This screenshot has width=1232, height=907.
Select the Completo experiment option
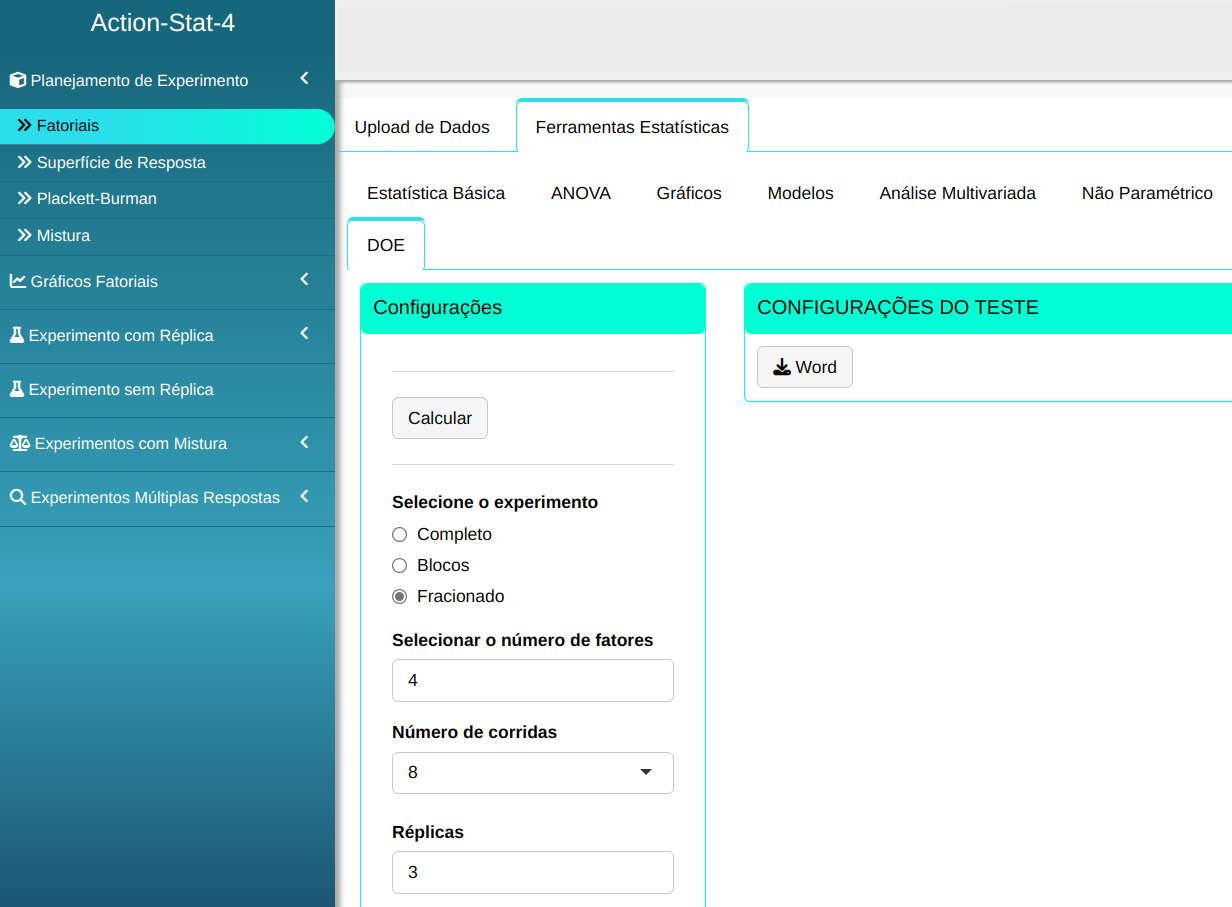[400, 535]
